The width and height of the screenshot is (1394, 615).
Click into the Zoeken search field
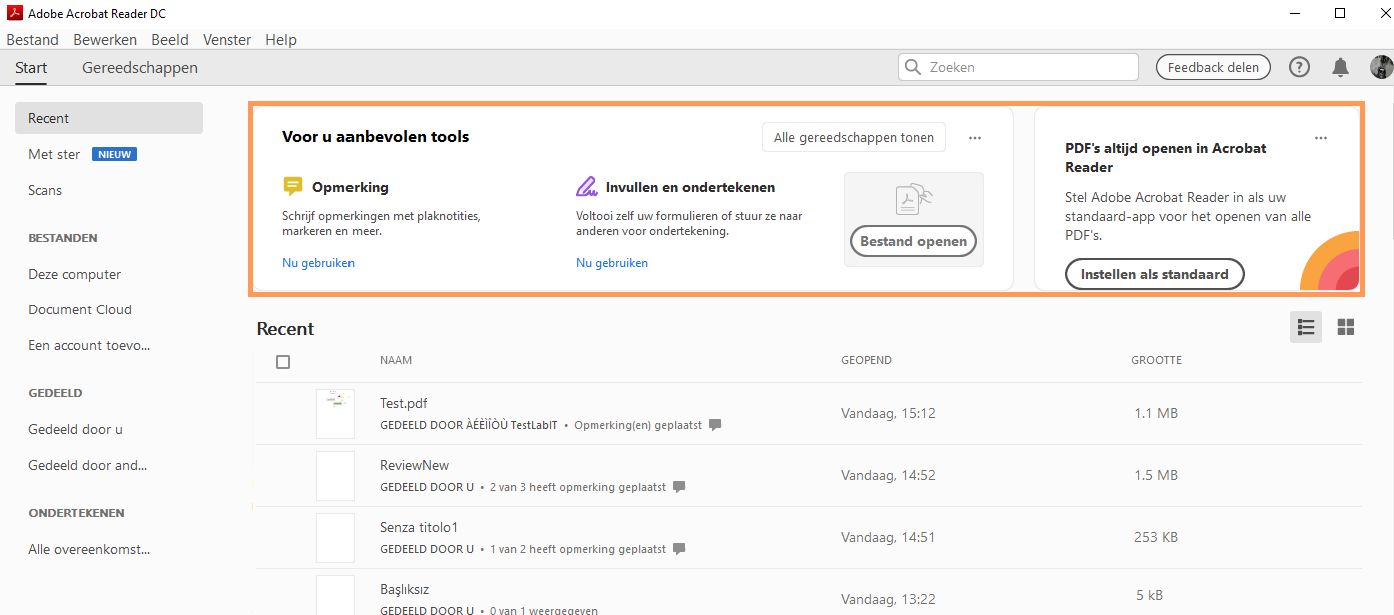click(1018, 67)
